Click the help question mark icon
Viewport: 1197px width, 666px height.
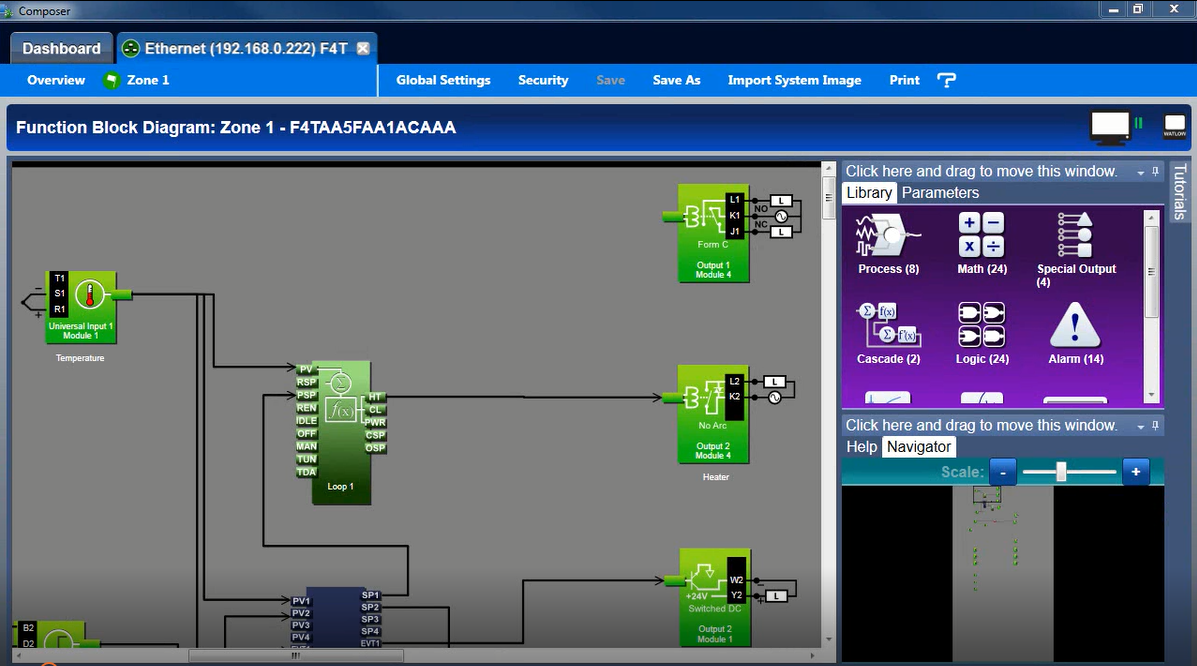pos(946,80)
